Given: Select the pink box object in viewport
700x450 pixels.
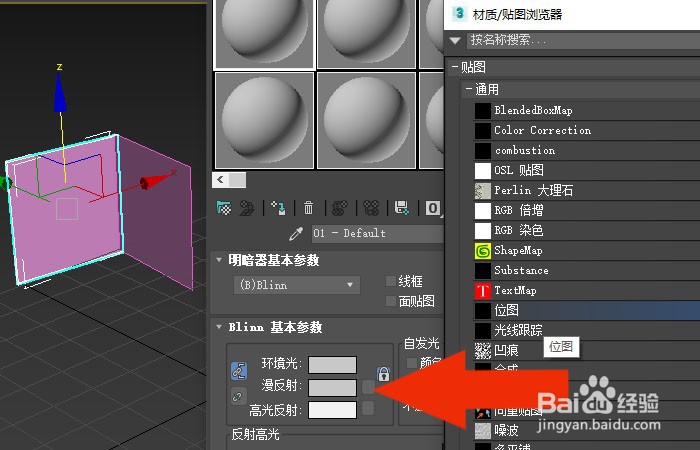Looking at the screenshot, I should click(x=66, y=210).
